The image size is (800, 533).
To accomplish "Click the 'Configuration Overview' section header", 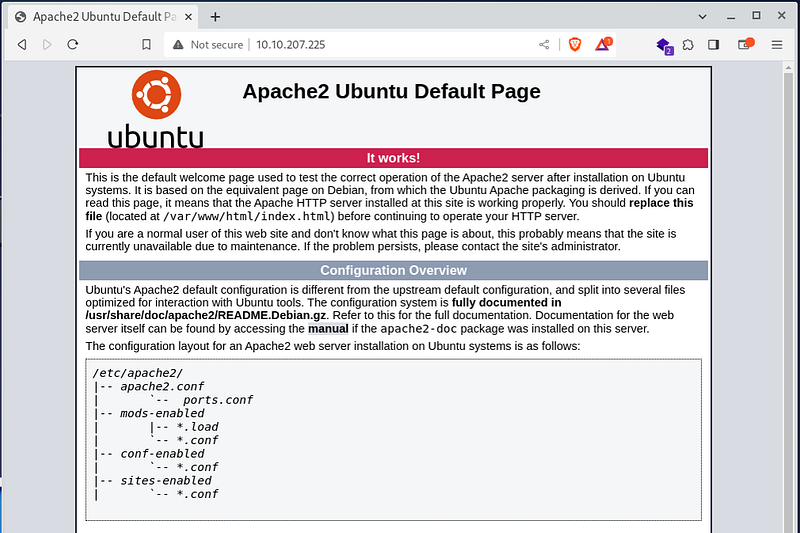I will click(x=393, y=270).
